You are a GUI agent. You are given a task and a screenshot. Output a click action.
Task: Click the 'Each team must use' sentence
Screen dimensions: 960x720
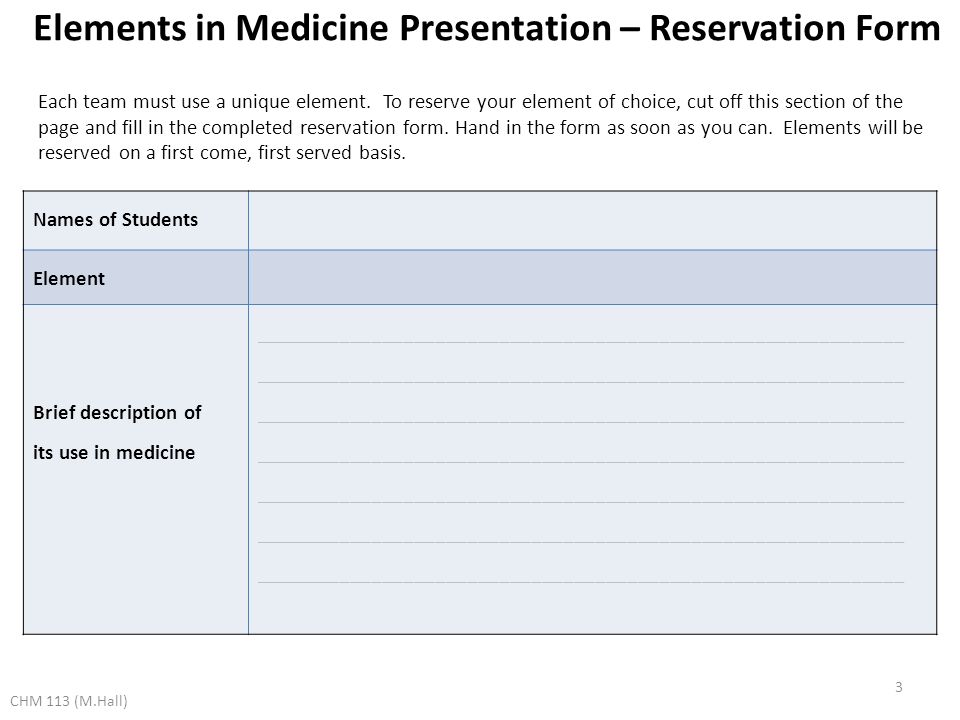click(204, 102)
